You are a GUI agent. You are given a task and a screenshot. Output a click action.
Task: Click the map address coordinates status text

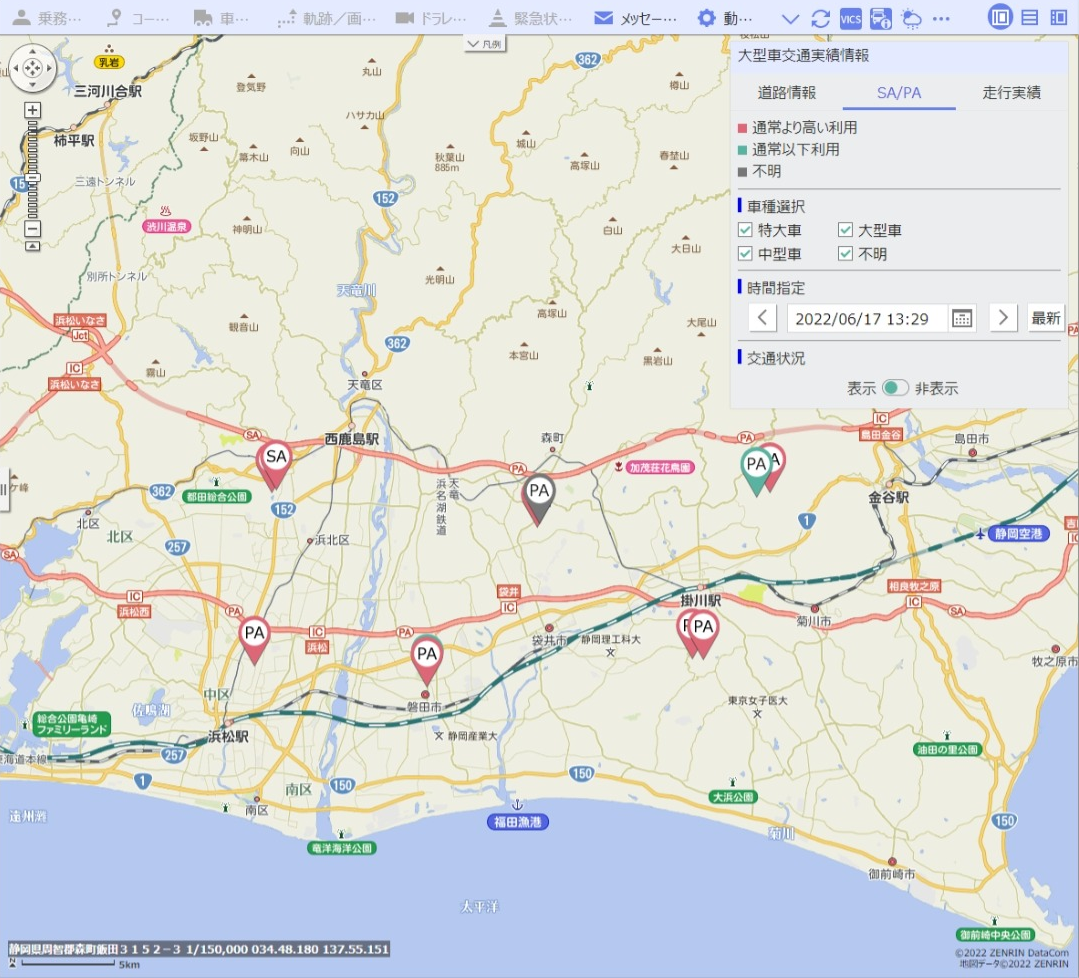click(x=199, y=949)
